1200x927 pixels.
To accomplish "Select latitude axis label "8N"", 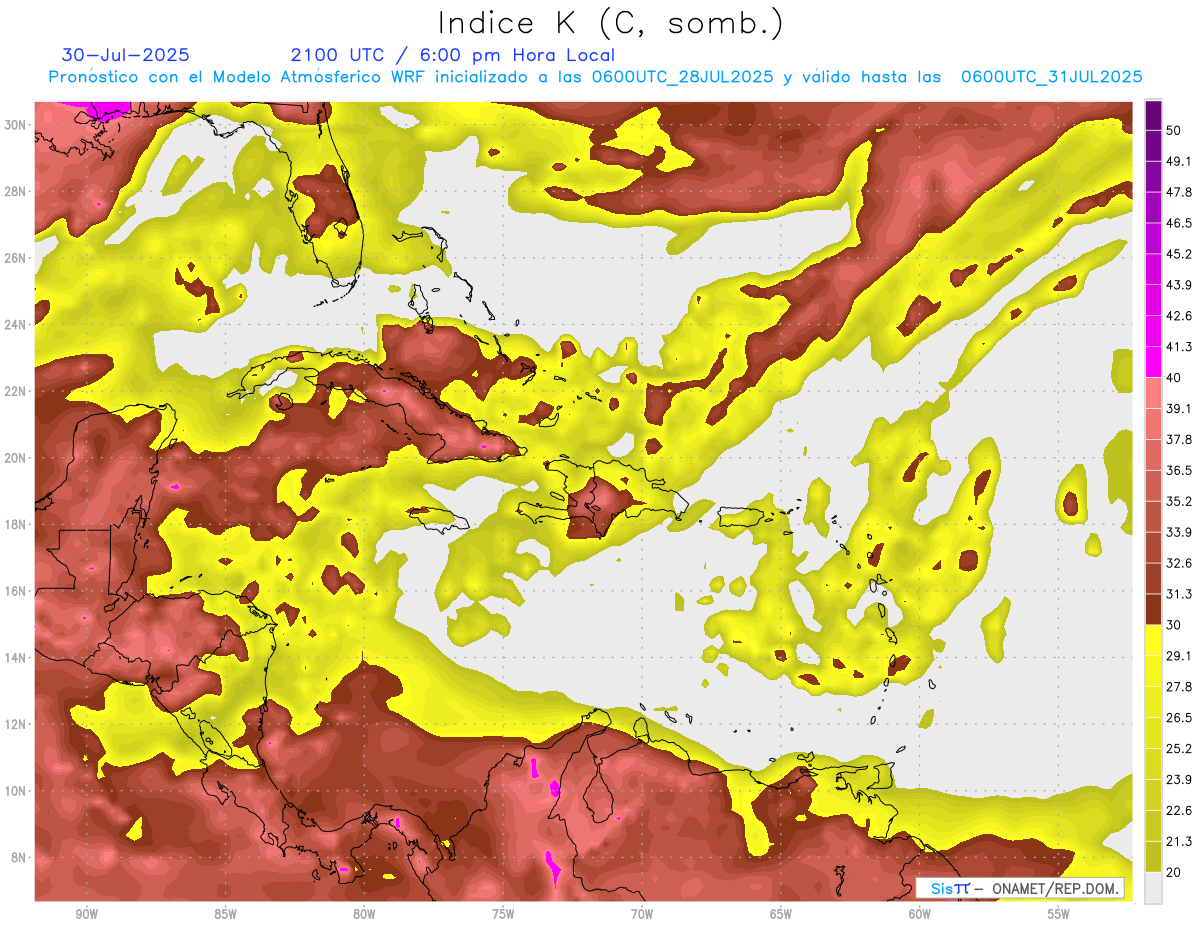I will [x=18, y=857].
